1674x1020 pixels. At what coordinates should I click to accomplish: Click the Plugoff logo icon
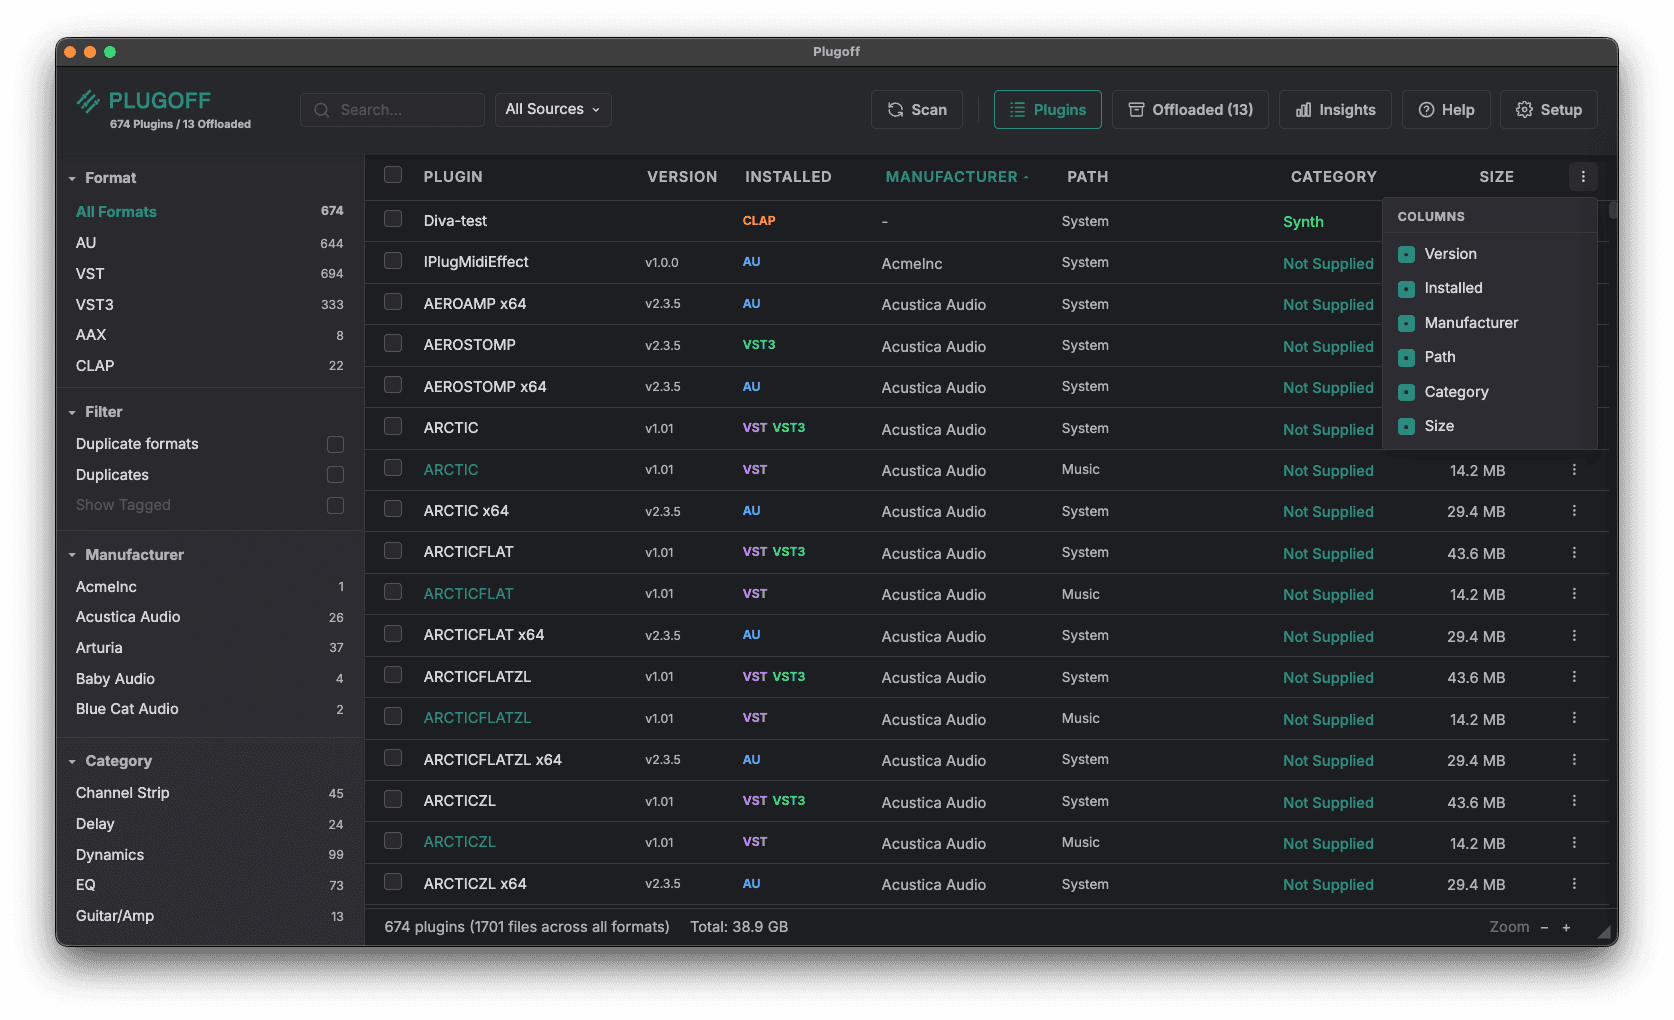pyautogui.click(x=88, y=101)
